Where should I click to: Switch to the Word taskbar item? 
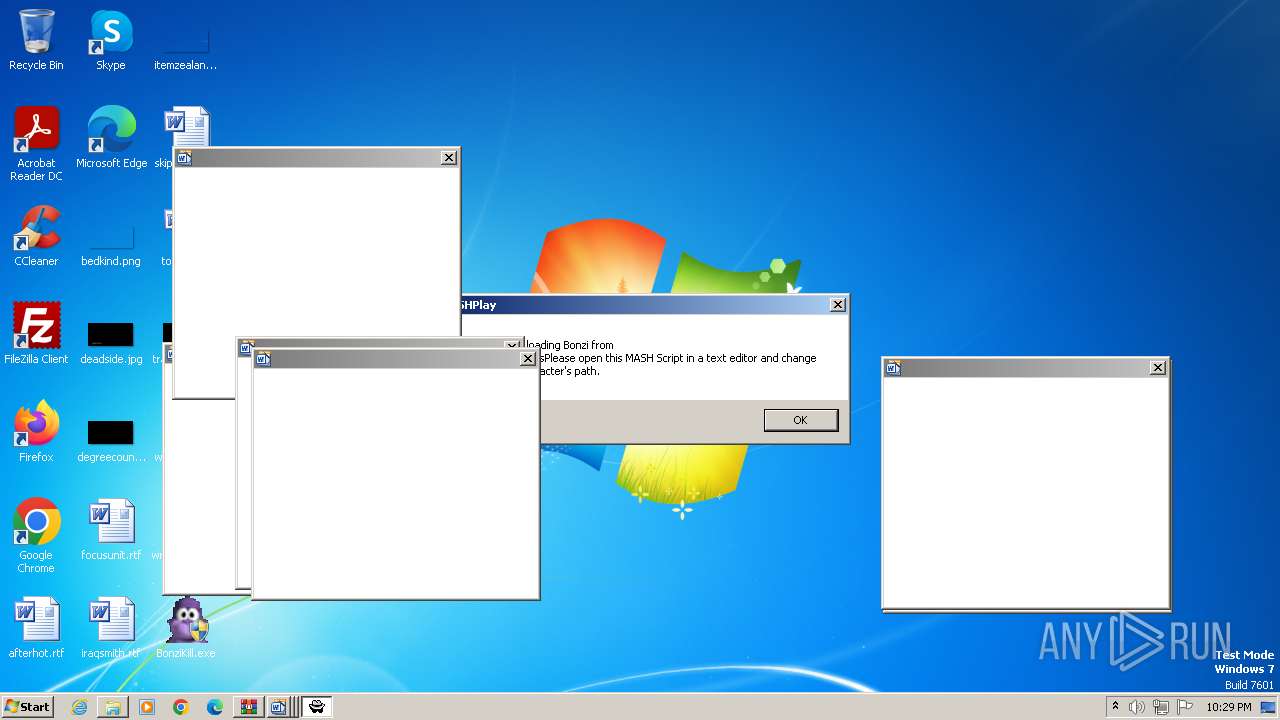[281, 707]
